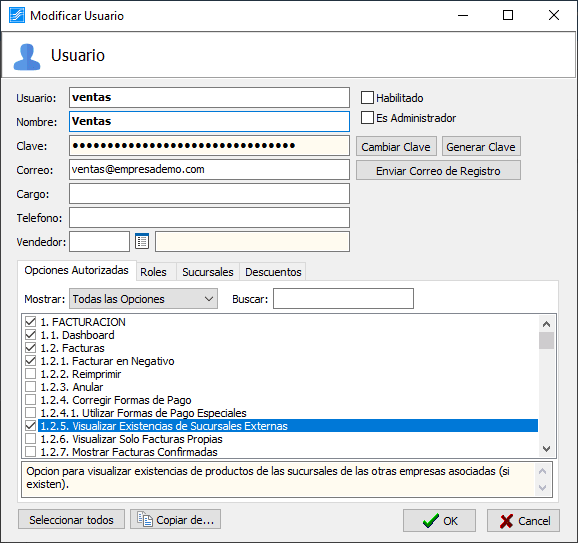Confirm with the OK button
The image size is (578, 543).
439,521
